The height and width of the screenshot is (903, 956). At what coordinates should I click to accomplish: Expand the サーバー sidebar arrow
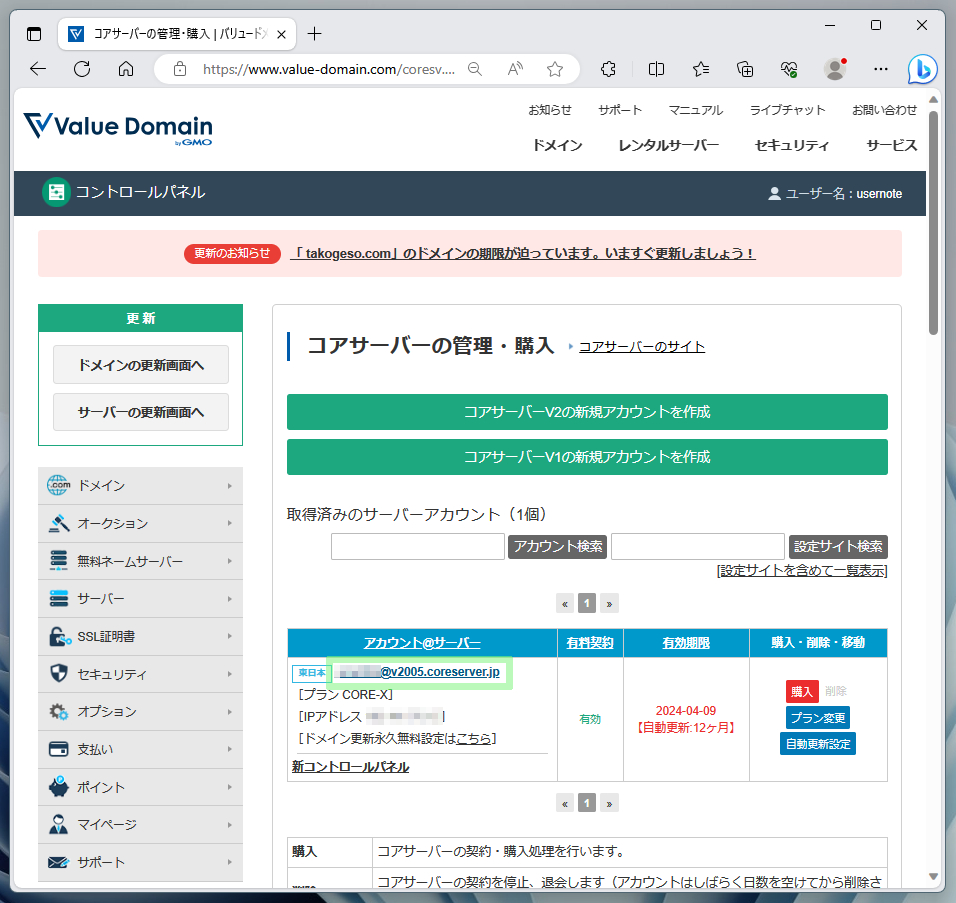click(230, 599)
